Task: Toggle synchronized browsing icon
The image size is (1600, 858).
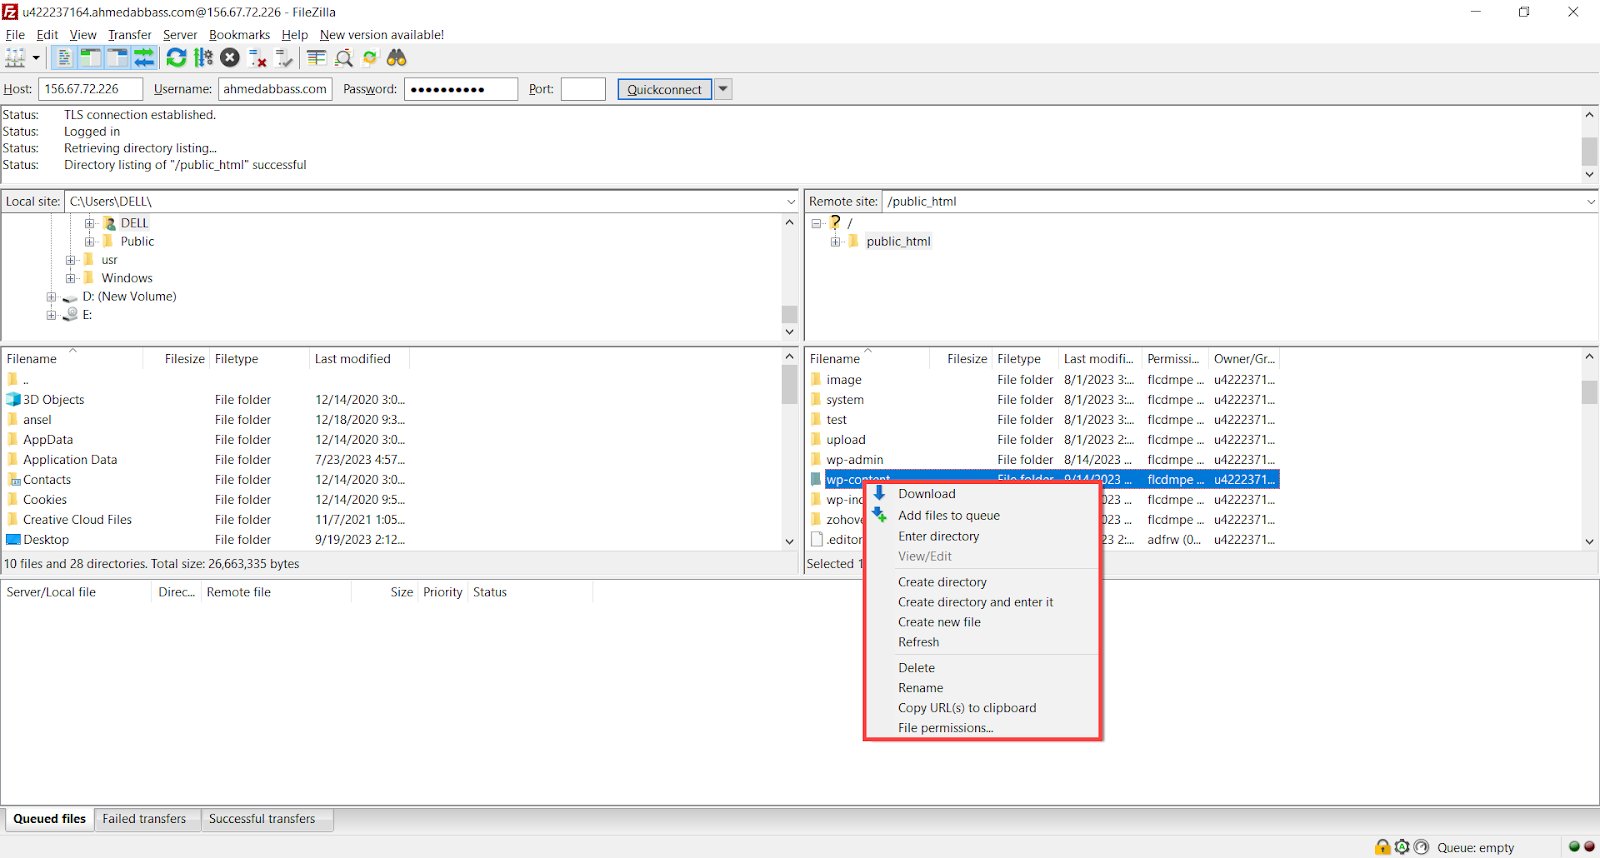Action: [x=370, y=58]
